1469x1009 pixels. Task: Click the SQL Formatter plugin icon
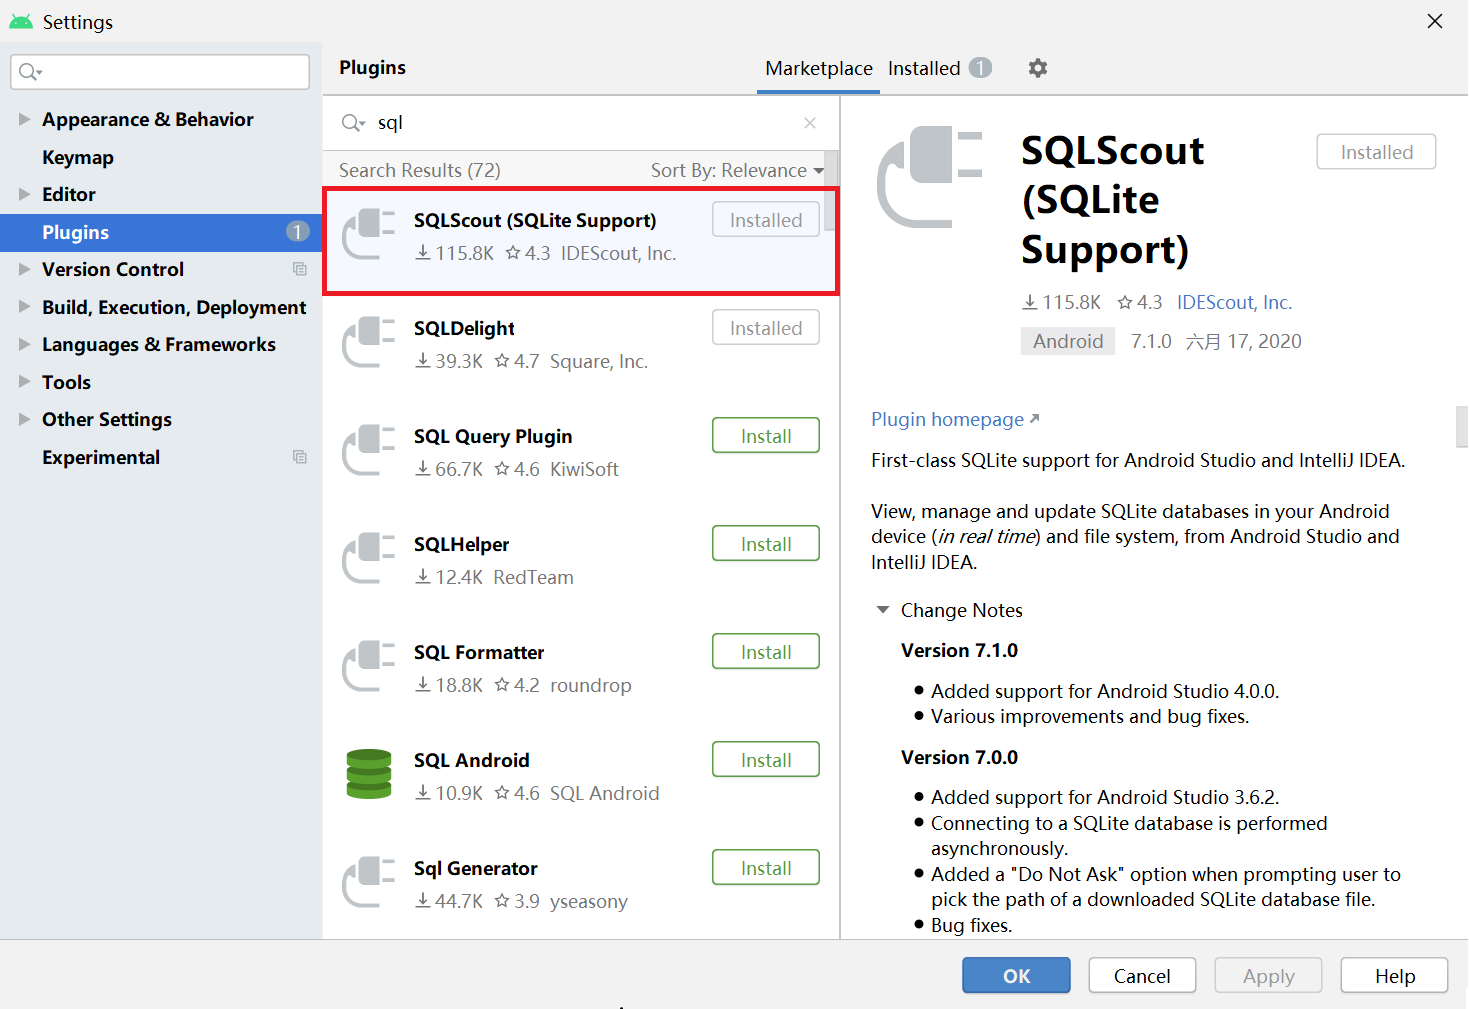[368, 667]
